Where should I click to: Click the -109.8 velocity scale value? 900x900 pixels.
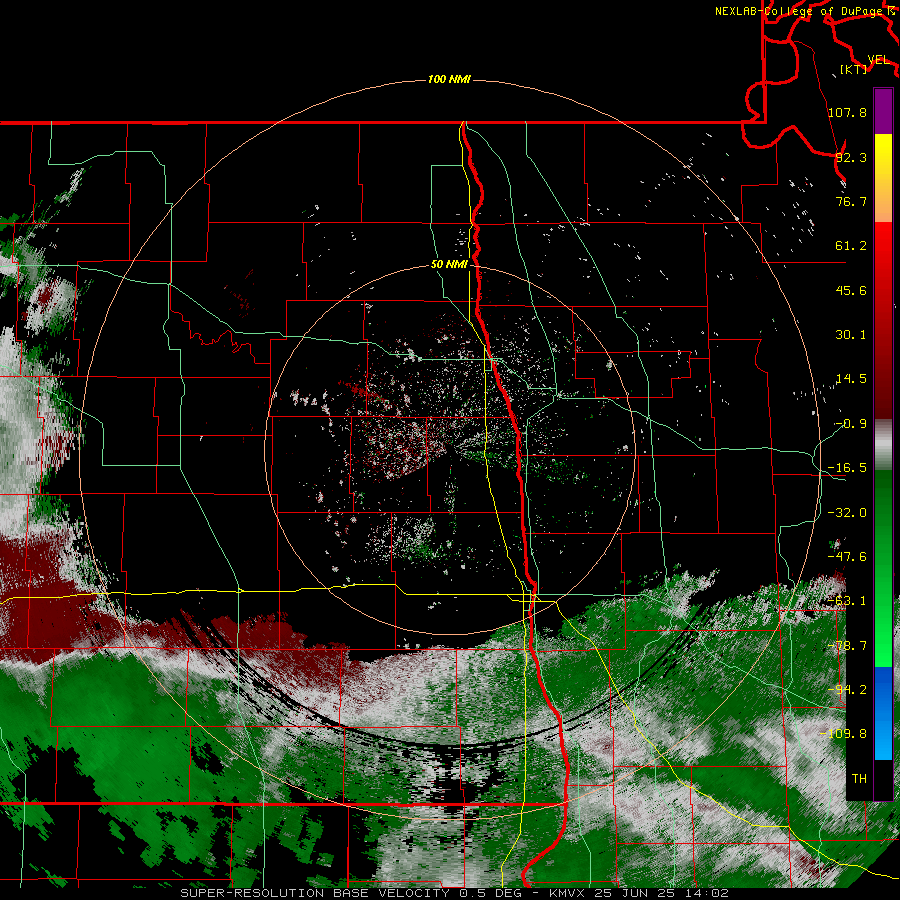pos(843,734)
